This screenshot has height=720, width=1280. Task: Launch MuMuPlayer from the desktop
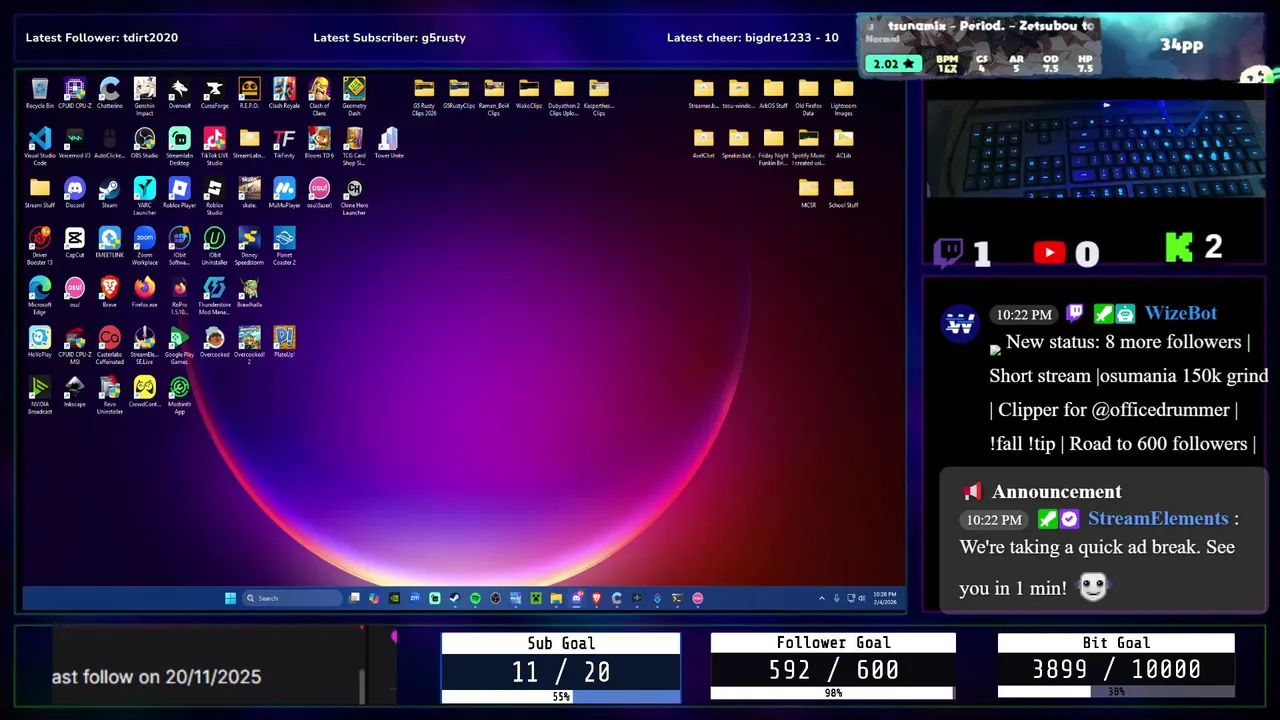click(x=284, y=192)
